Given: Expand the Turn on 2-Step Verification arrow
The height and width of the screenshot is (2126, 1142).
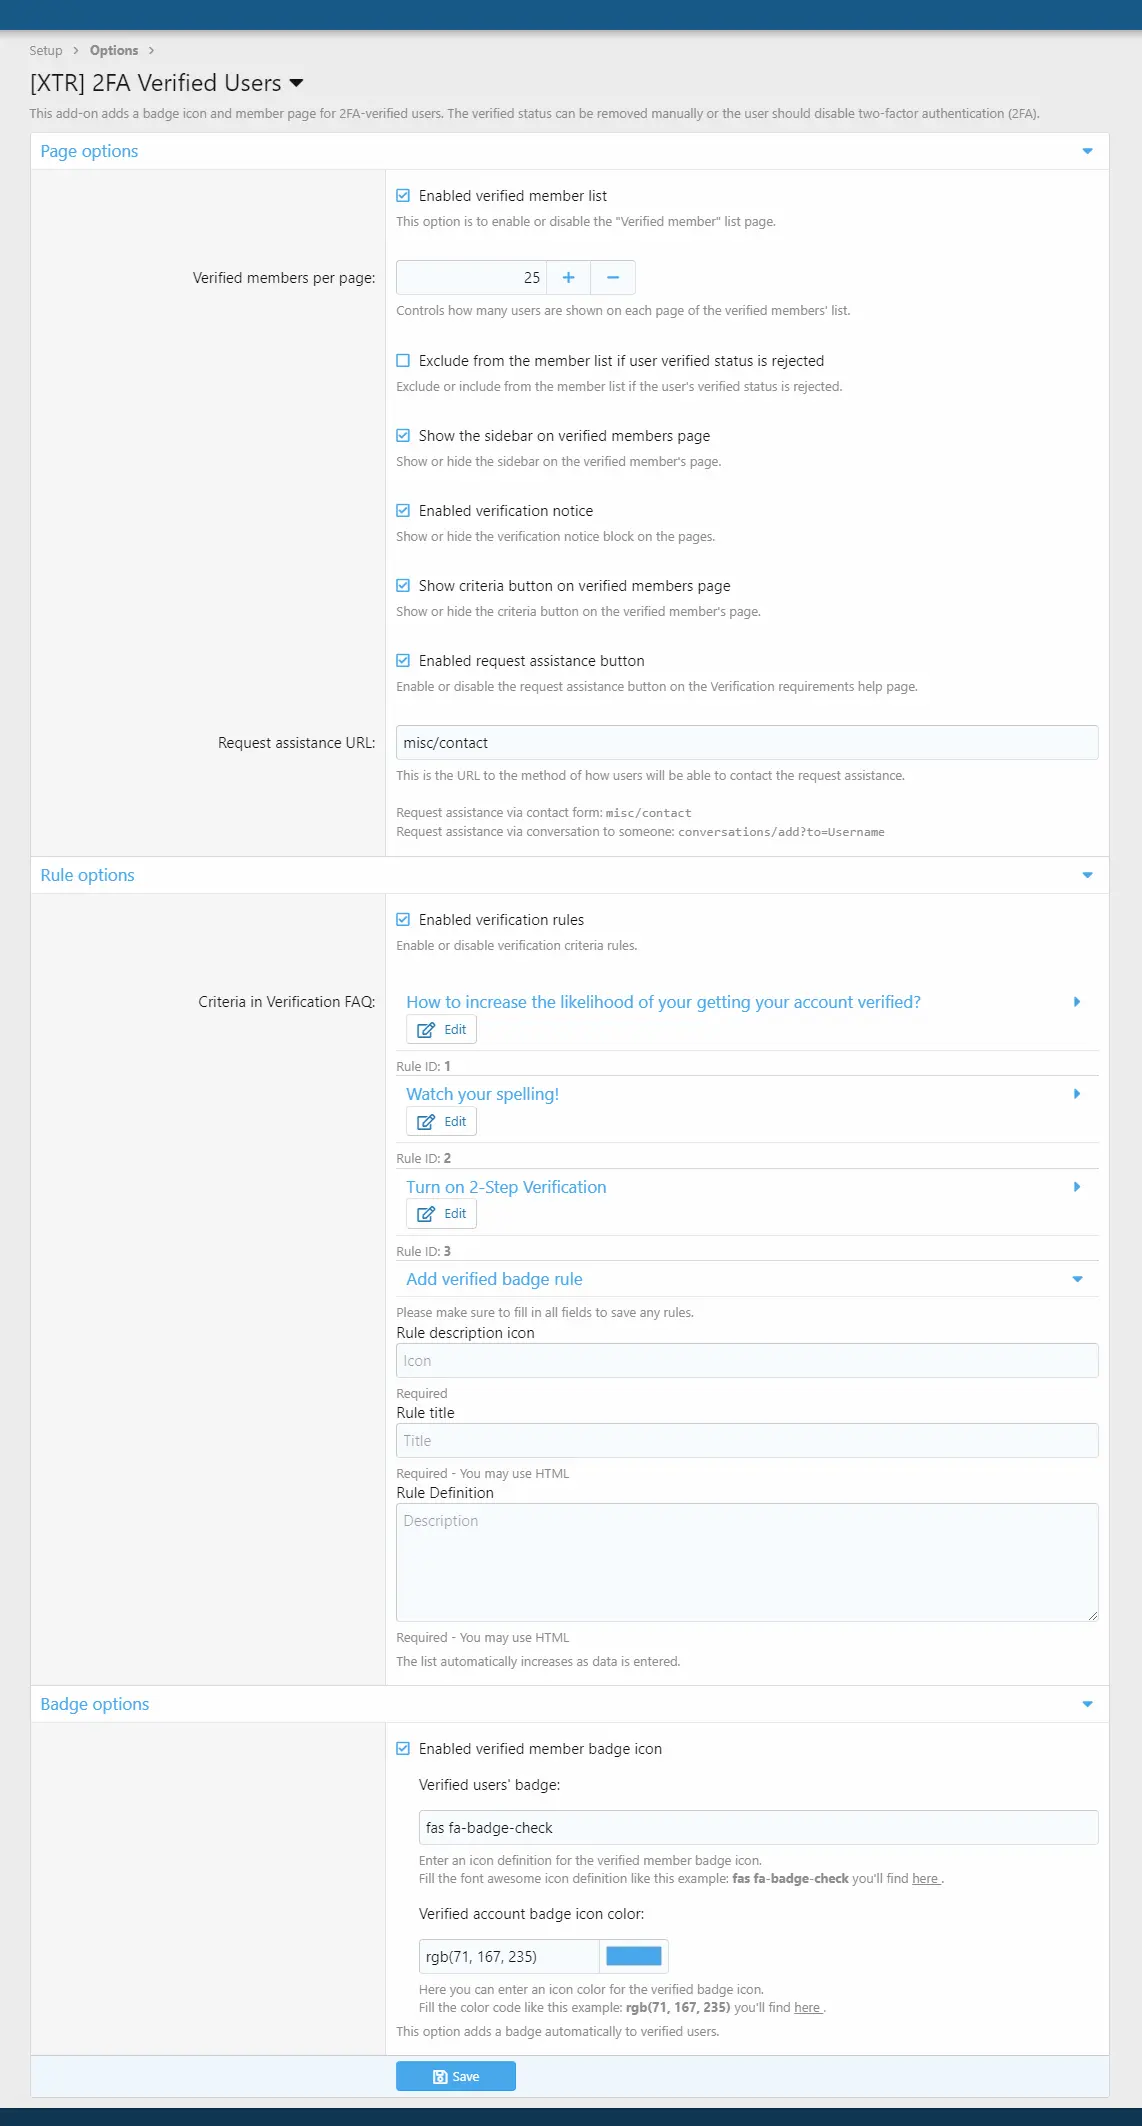Looking at the screenshot, I should tap(1077, 1187).
